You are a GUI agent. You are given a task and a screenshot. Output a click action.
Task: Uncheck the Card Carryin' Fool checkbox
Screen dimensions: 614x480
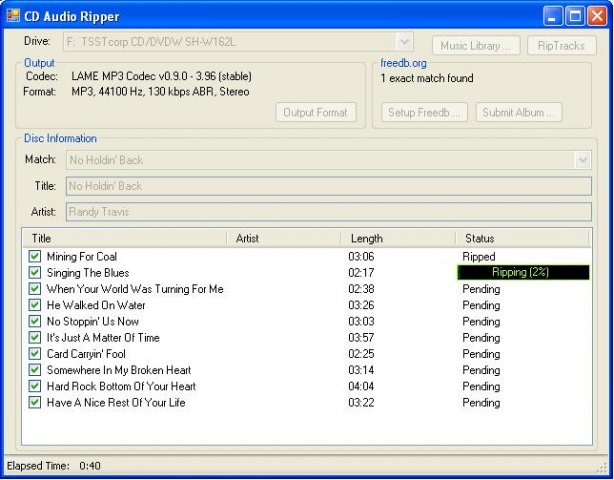point(34,354)
